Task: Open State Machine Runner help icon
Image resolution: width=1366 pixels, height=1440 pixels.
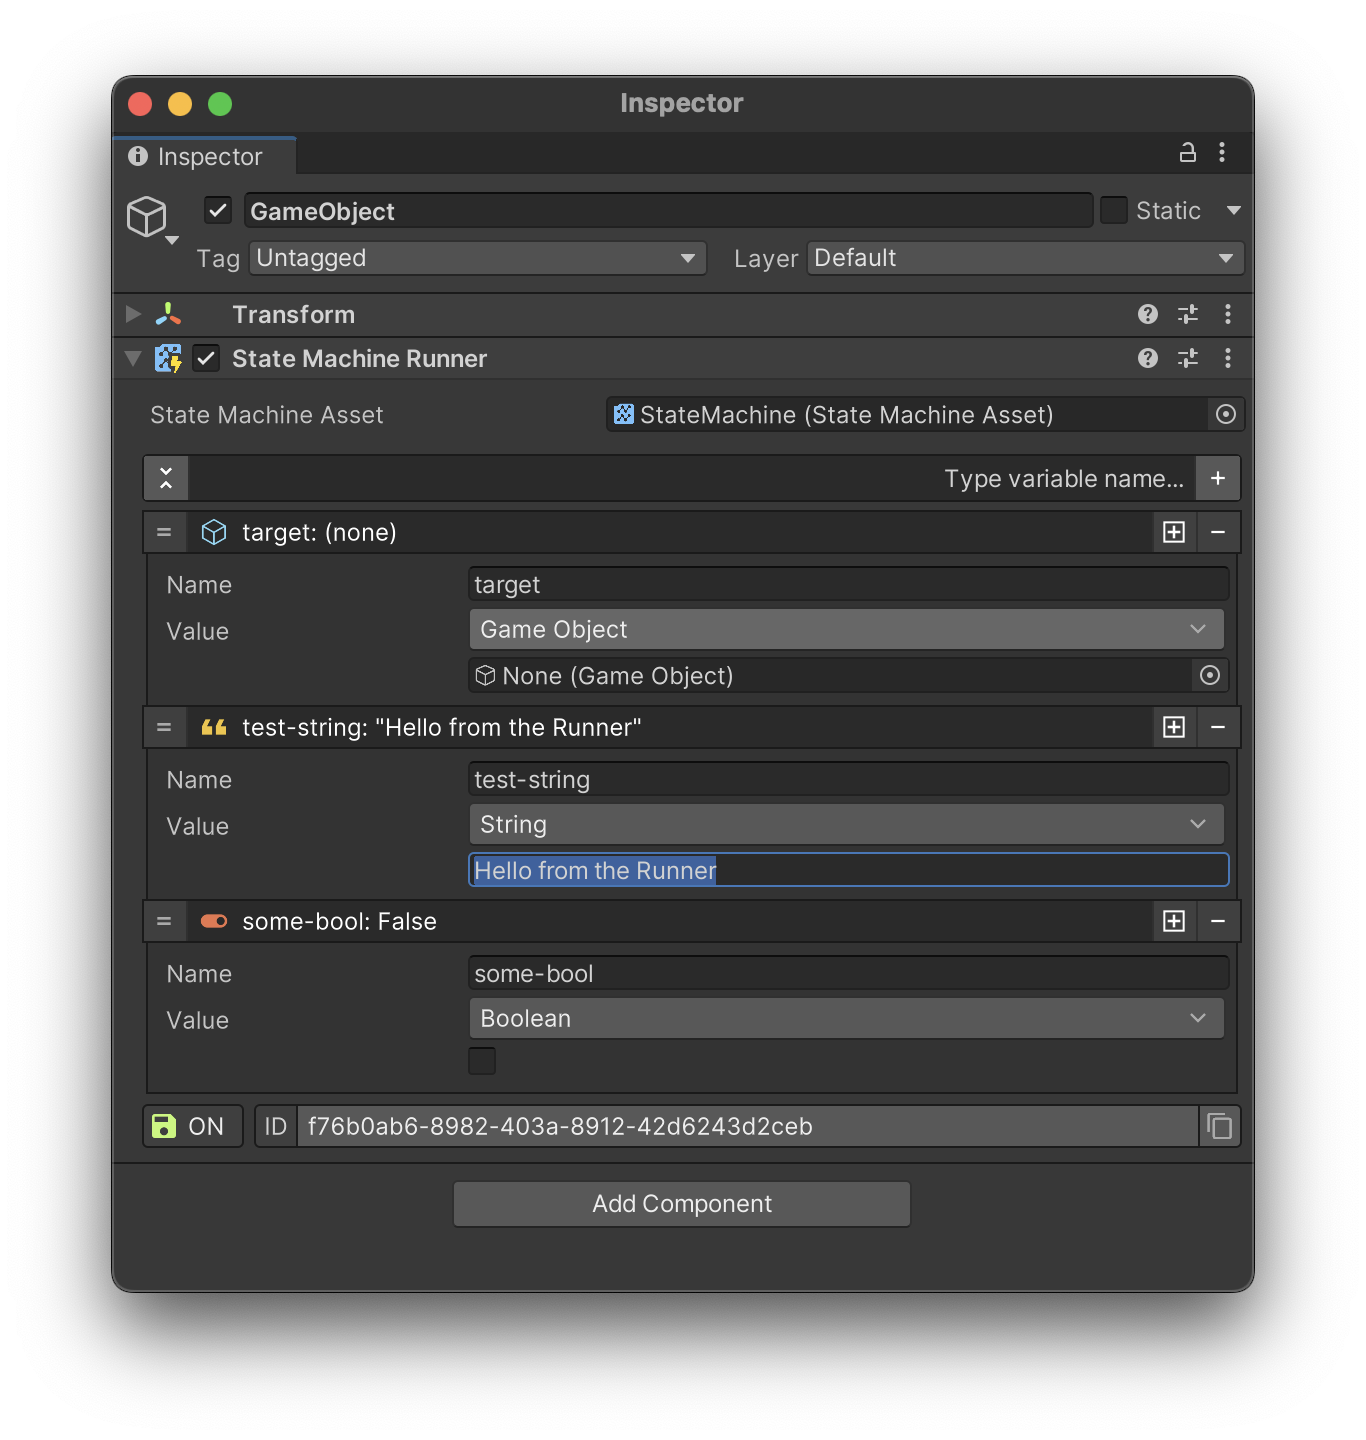Action: click(x=1148, y=358)
